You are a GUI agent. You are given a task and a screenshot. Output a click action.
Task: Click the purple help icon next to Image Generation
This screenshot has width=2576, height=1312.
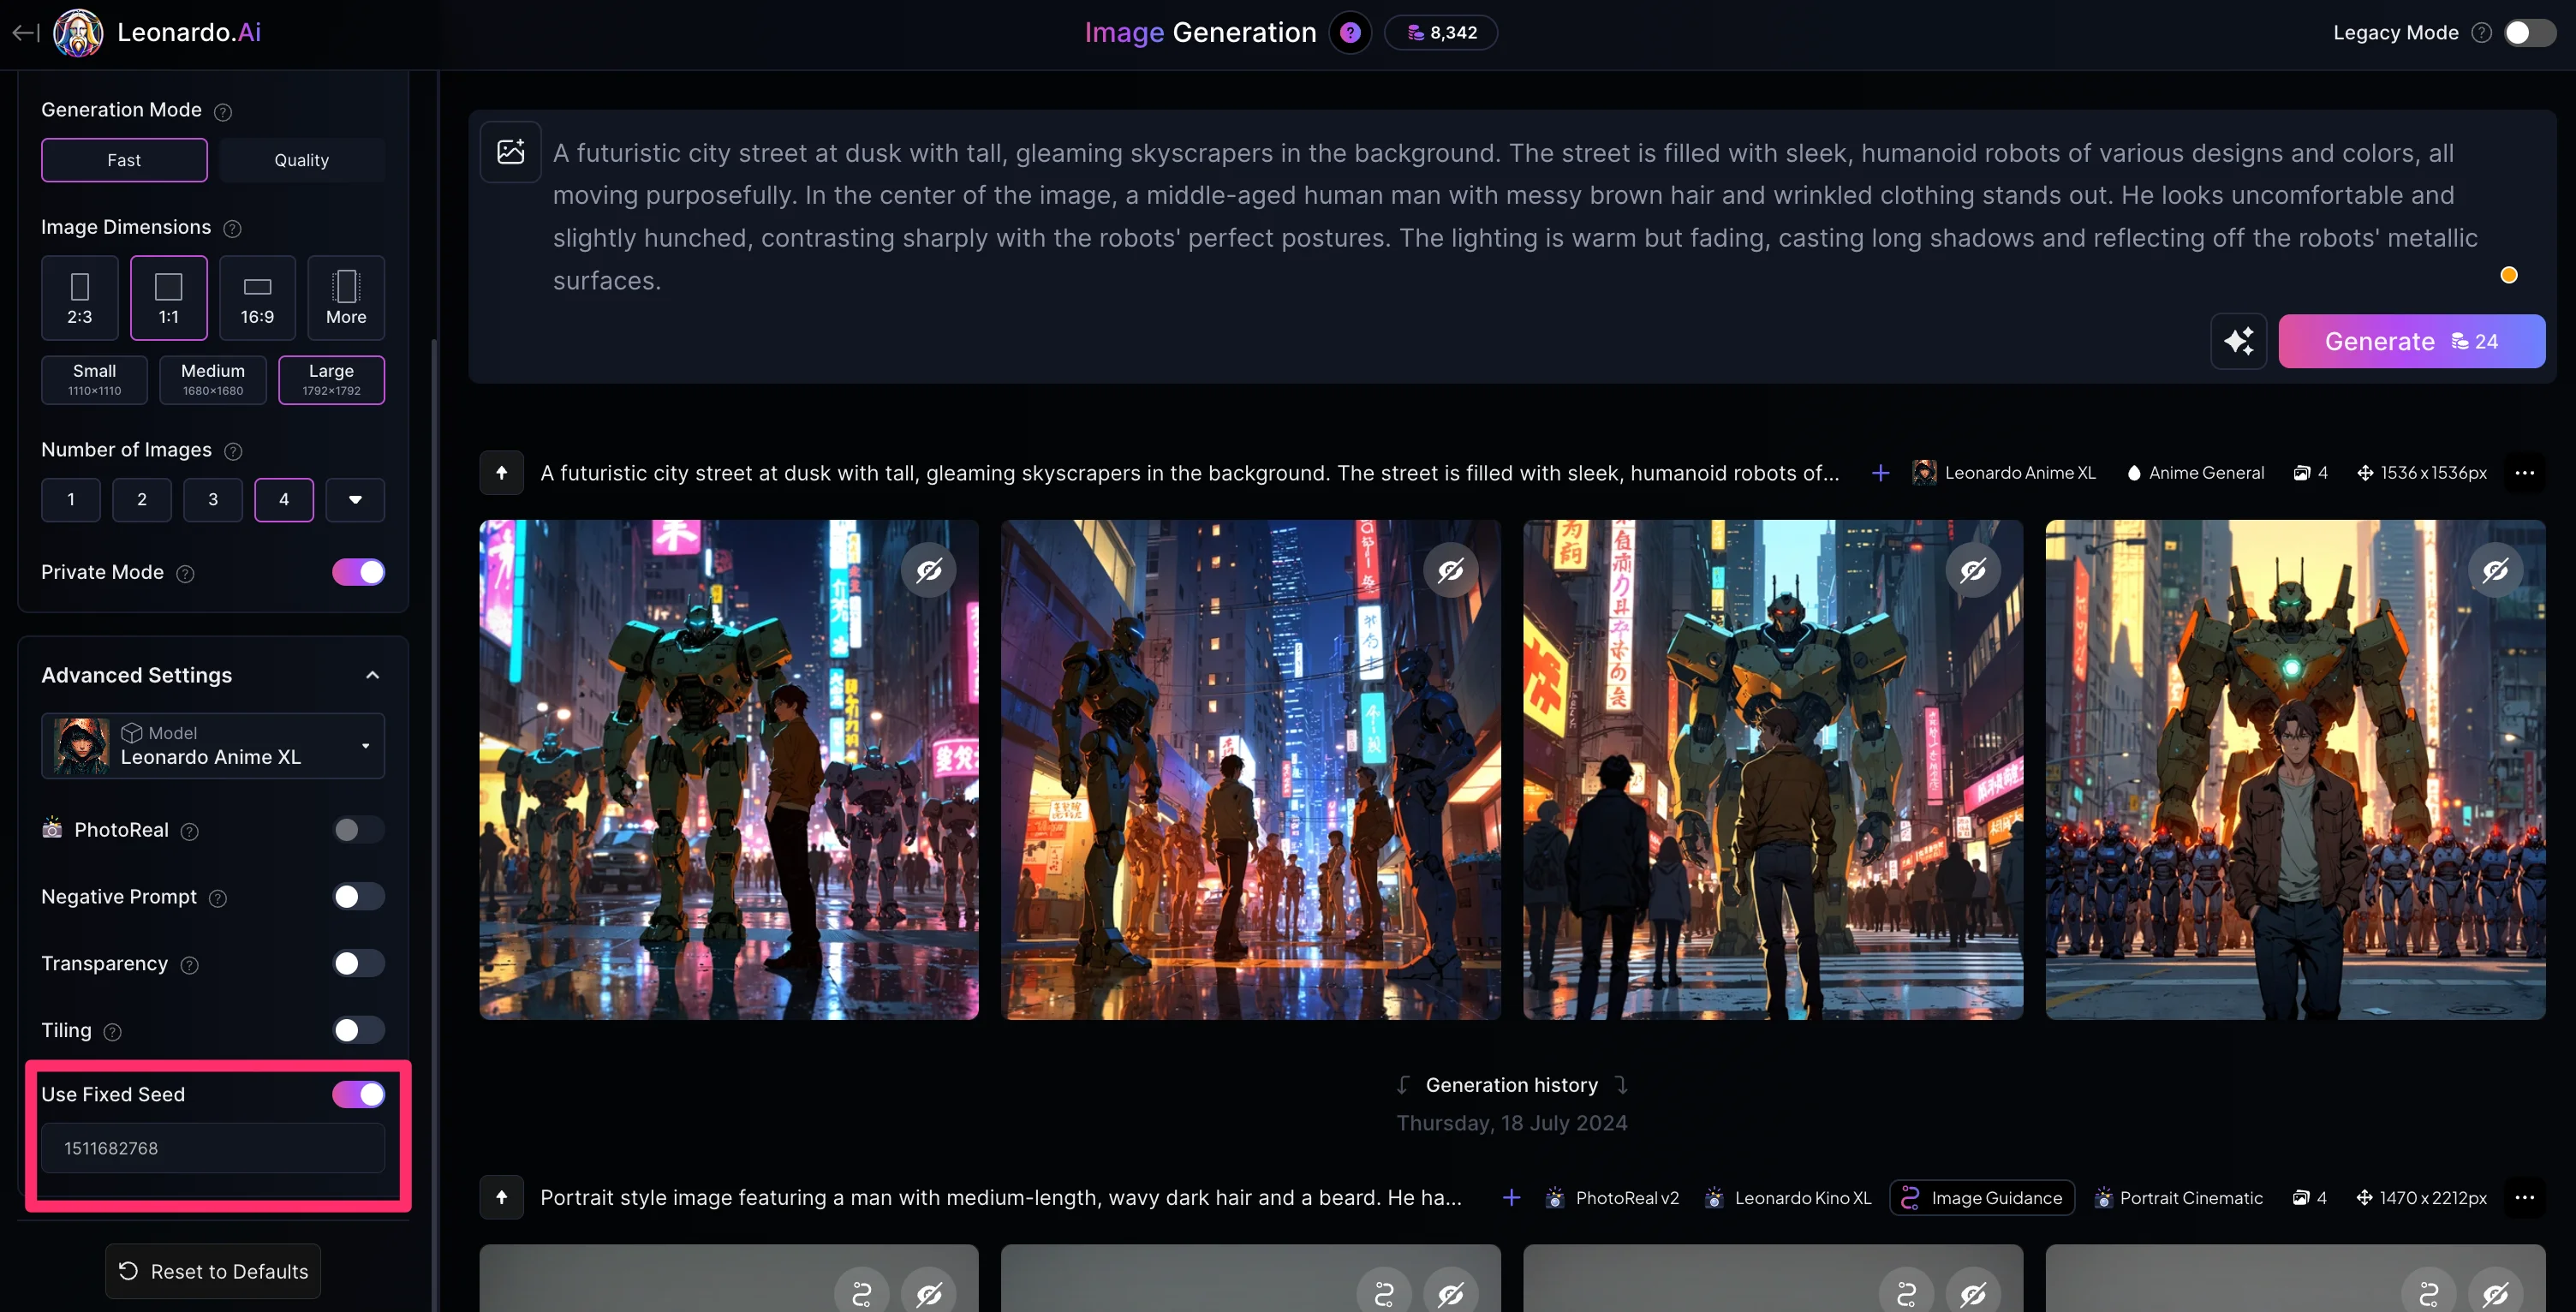point(1350,32)
